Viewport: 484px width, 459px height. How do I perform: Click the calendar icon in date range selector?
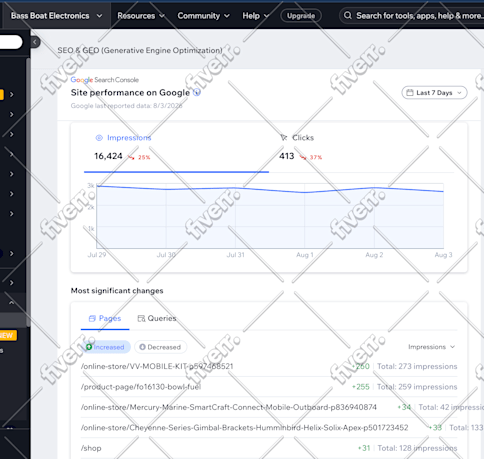(x=410, y=93)
